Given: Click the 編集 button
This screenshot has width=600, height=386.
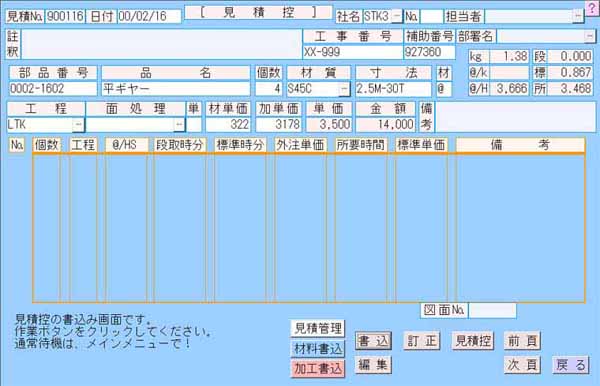Looking at the screenshot, I should 373,365.
